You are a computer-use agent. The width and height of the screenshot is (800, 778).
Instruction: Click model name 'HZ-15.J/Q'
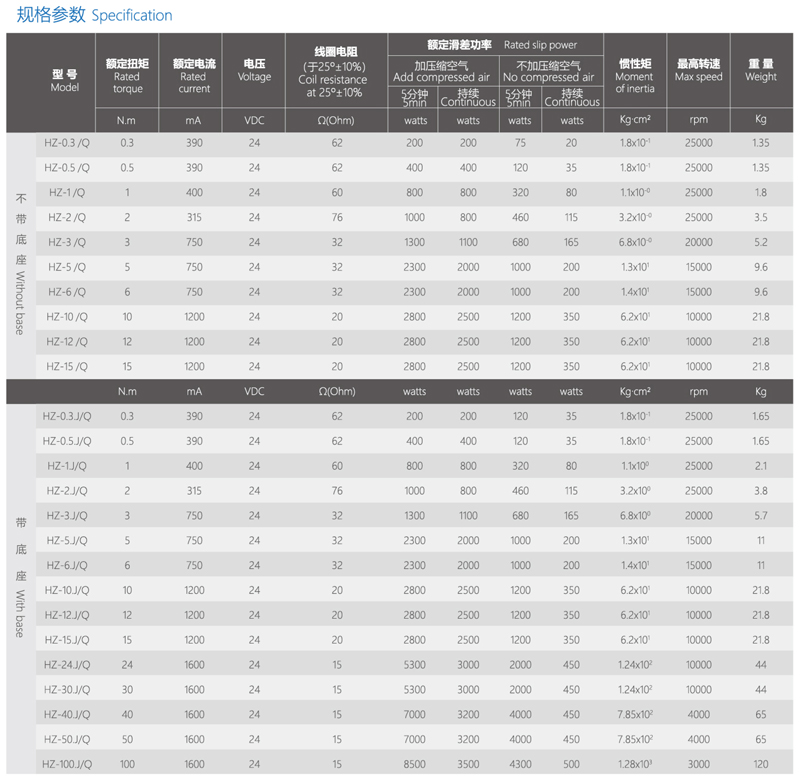click(x=67, y=640)
